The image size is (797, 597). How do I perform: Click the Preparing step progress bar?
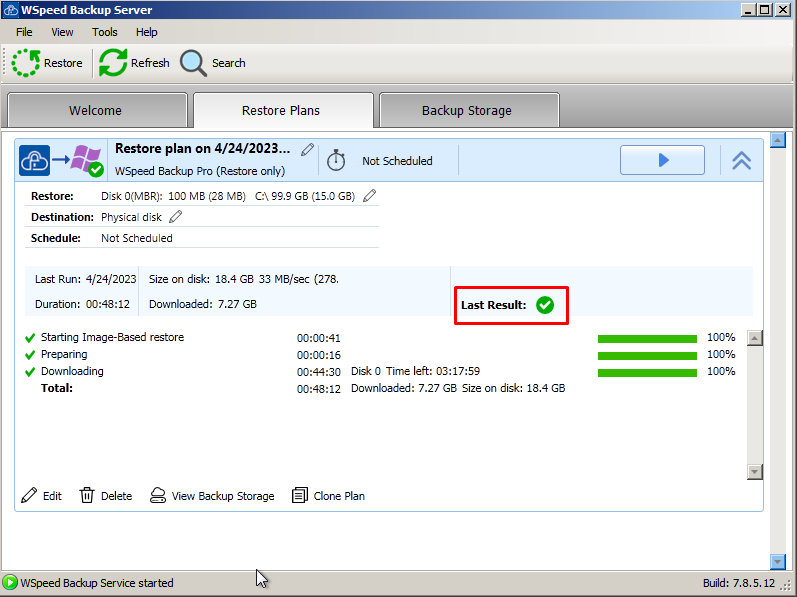647,356
